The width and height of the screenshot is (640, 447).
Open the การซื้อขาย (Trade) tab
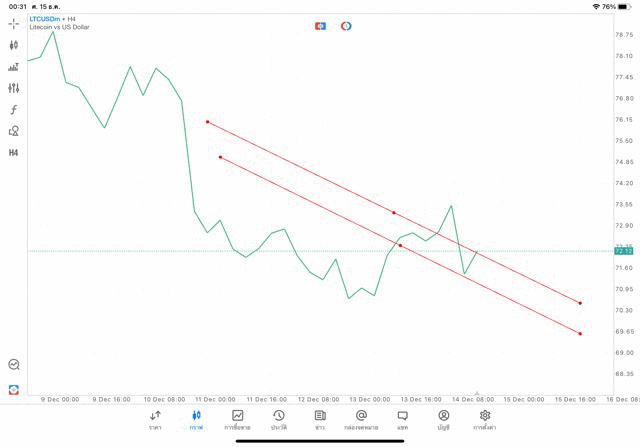pyautogui.click(x=237, y=420)
